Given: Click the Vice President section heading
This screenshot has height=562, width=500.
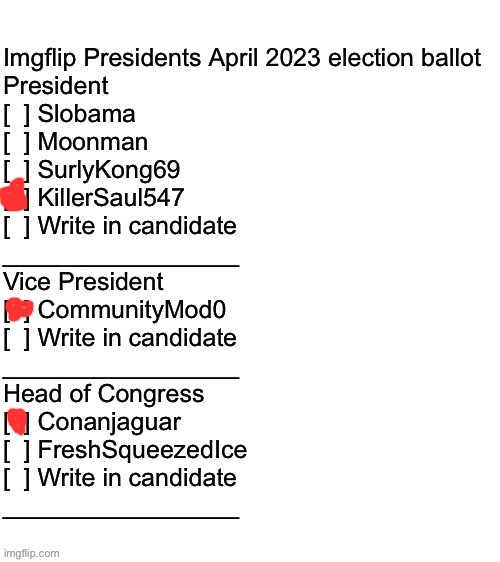Looking at the screenshot, I should pos(84,282).
